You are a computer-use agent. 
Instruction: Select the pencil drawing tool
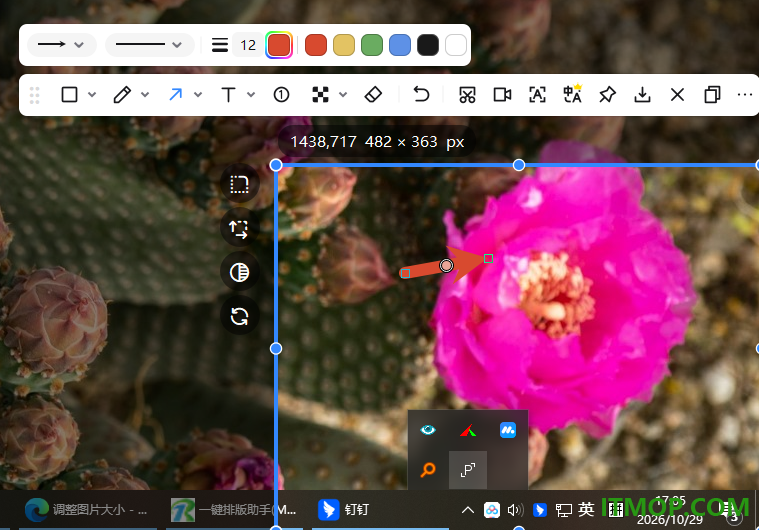pos(122,94)
